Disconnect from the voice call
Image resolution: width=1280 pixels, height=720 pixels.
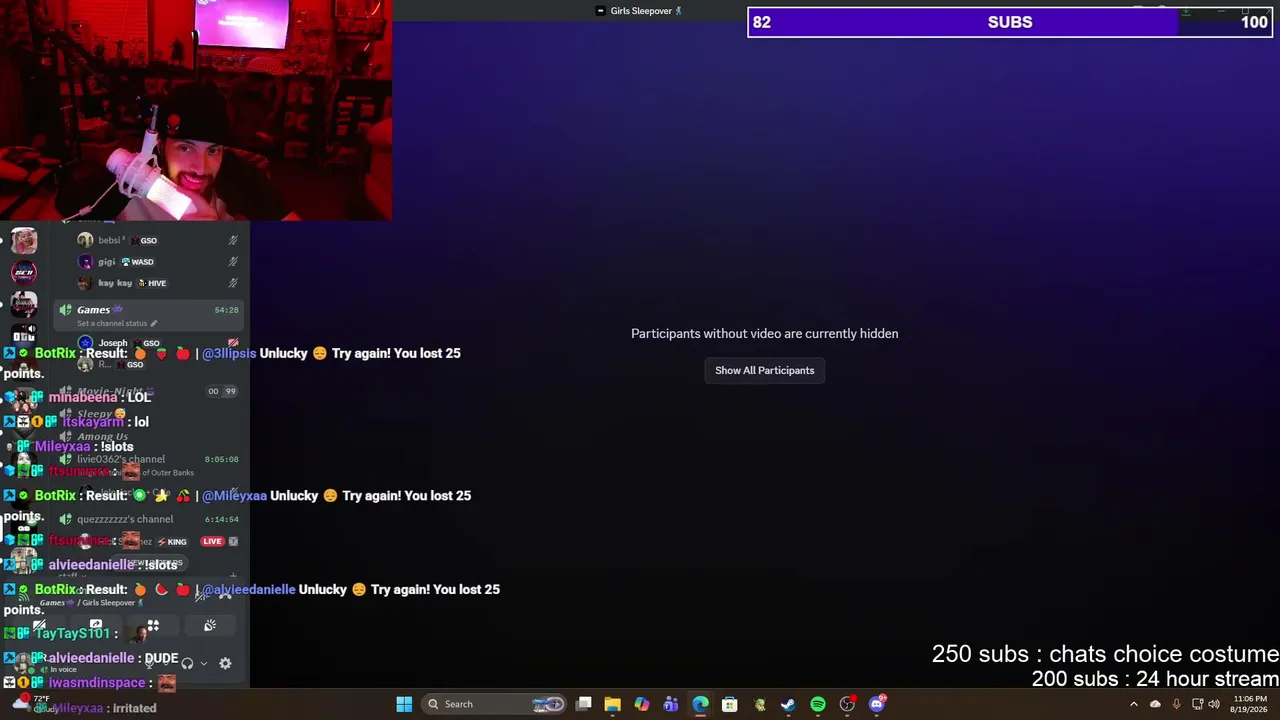tap(225, 596)
